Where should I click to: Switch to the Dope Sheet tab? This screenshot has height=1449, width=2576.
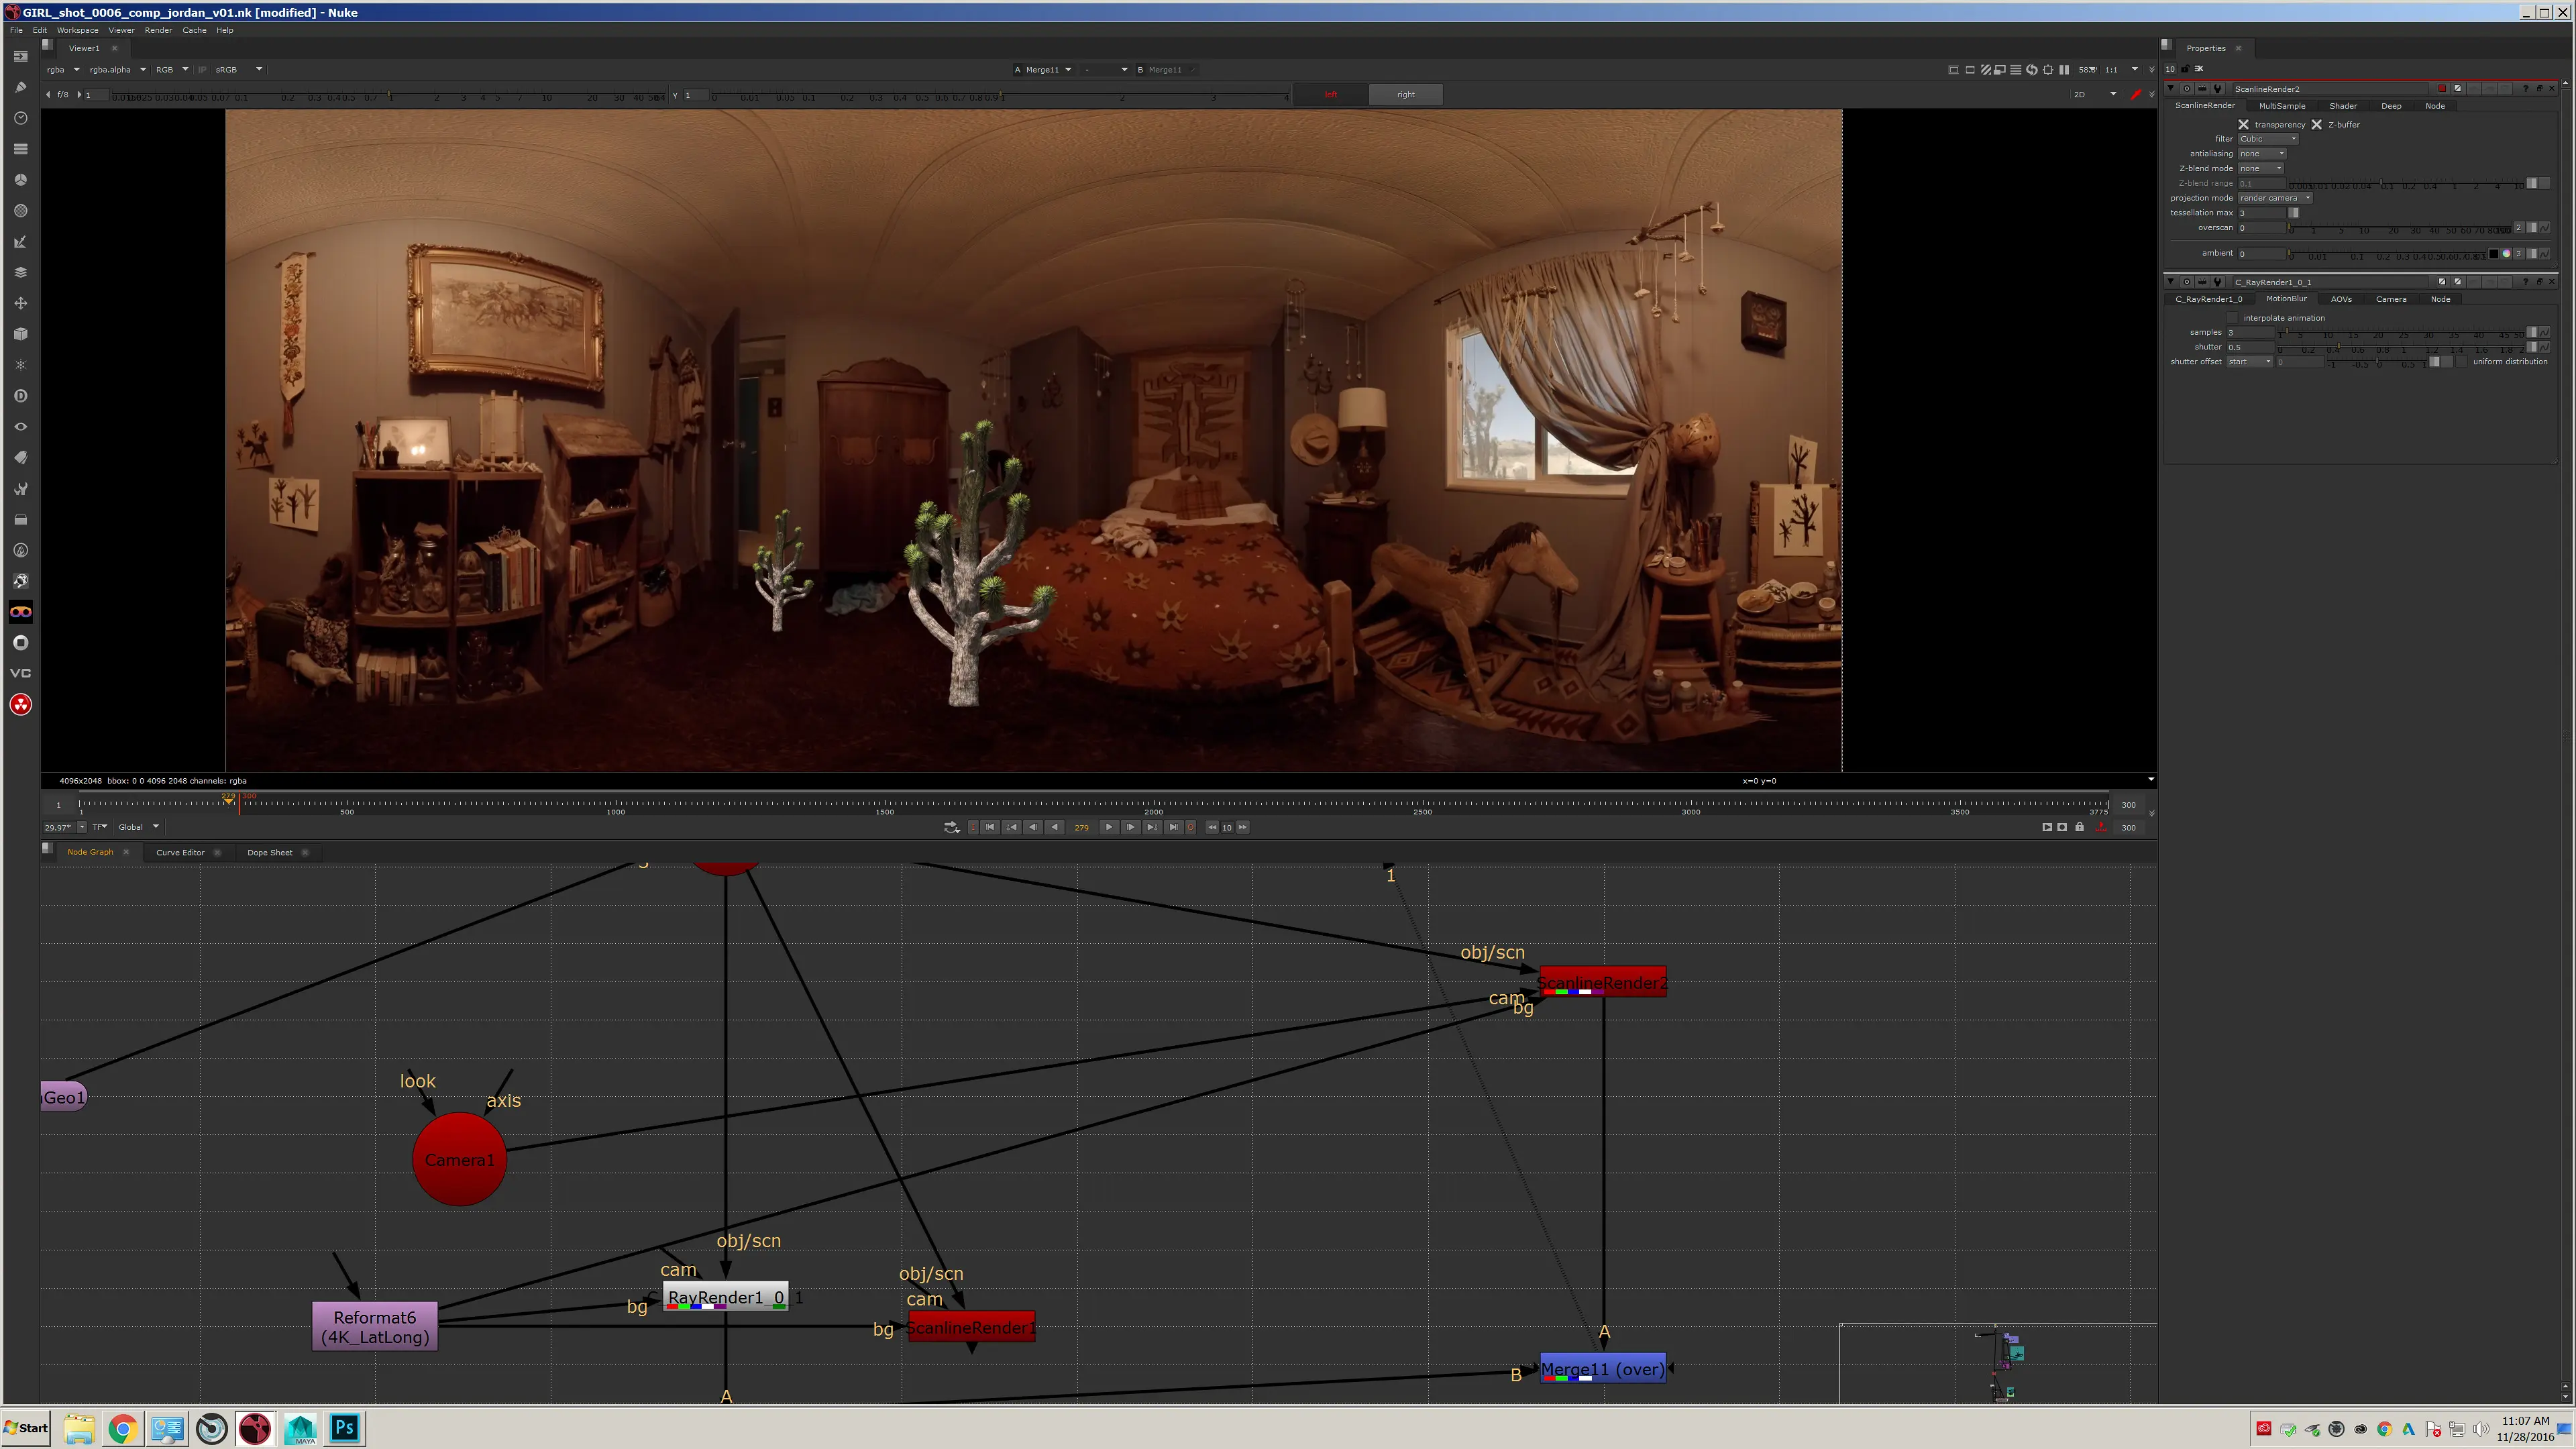(x=270, y=853)
